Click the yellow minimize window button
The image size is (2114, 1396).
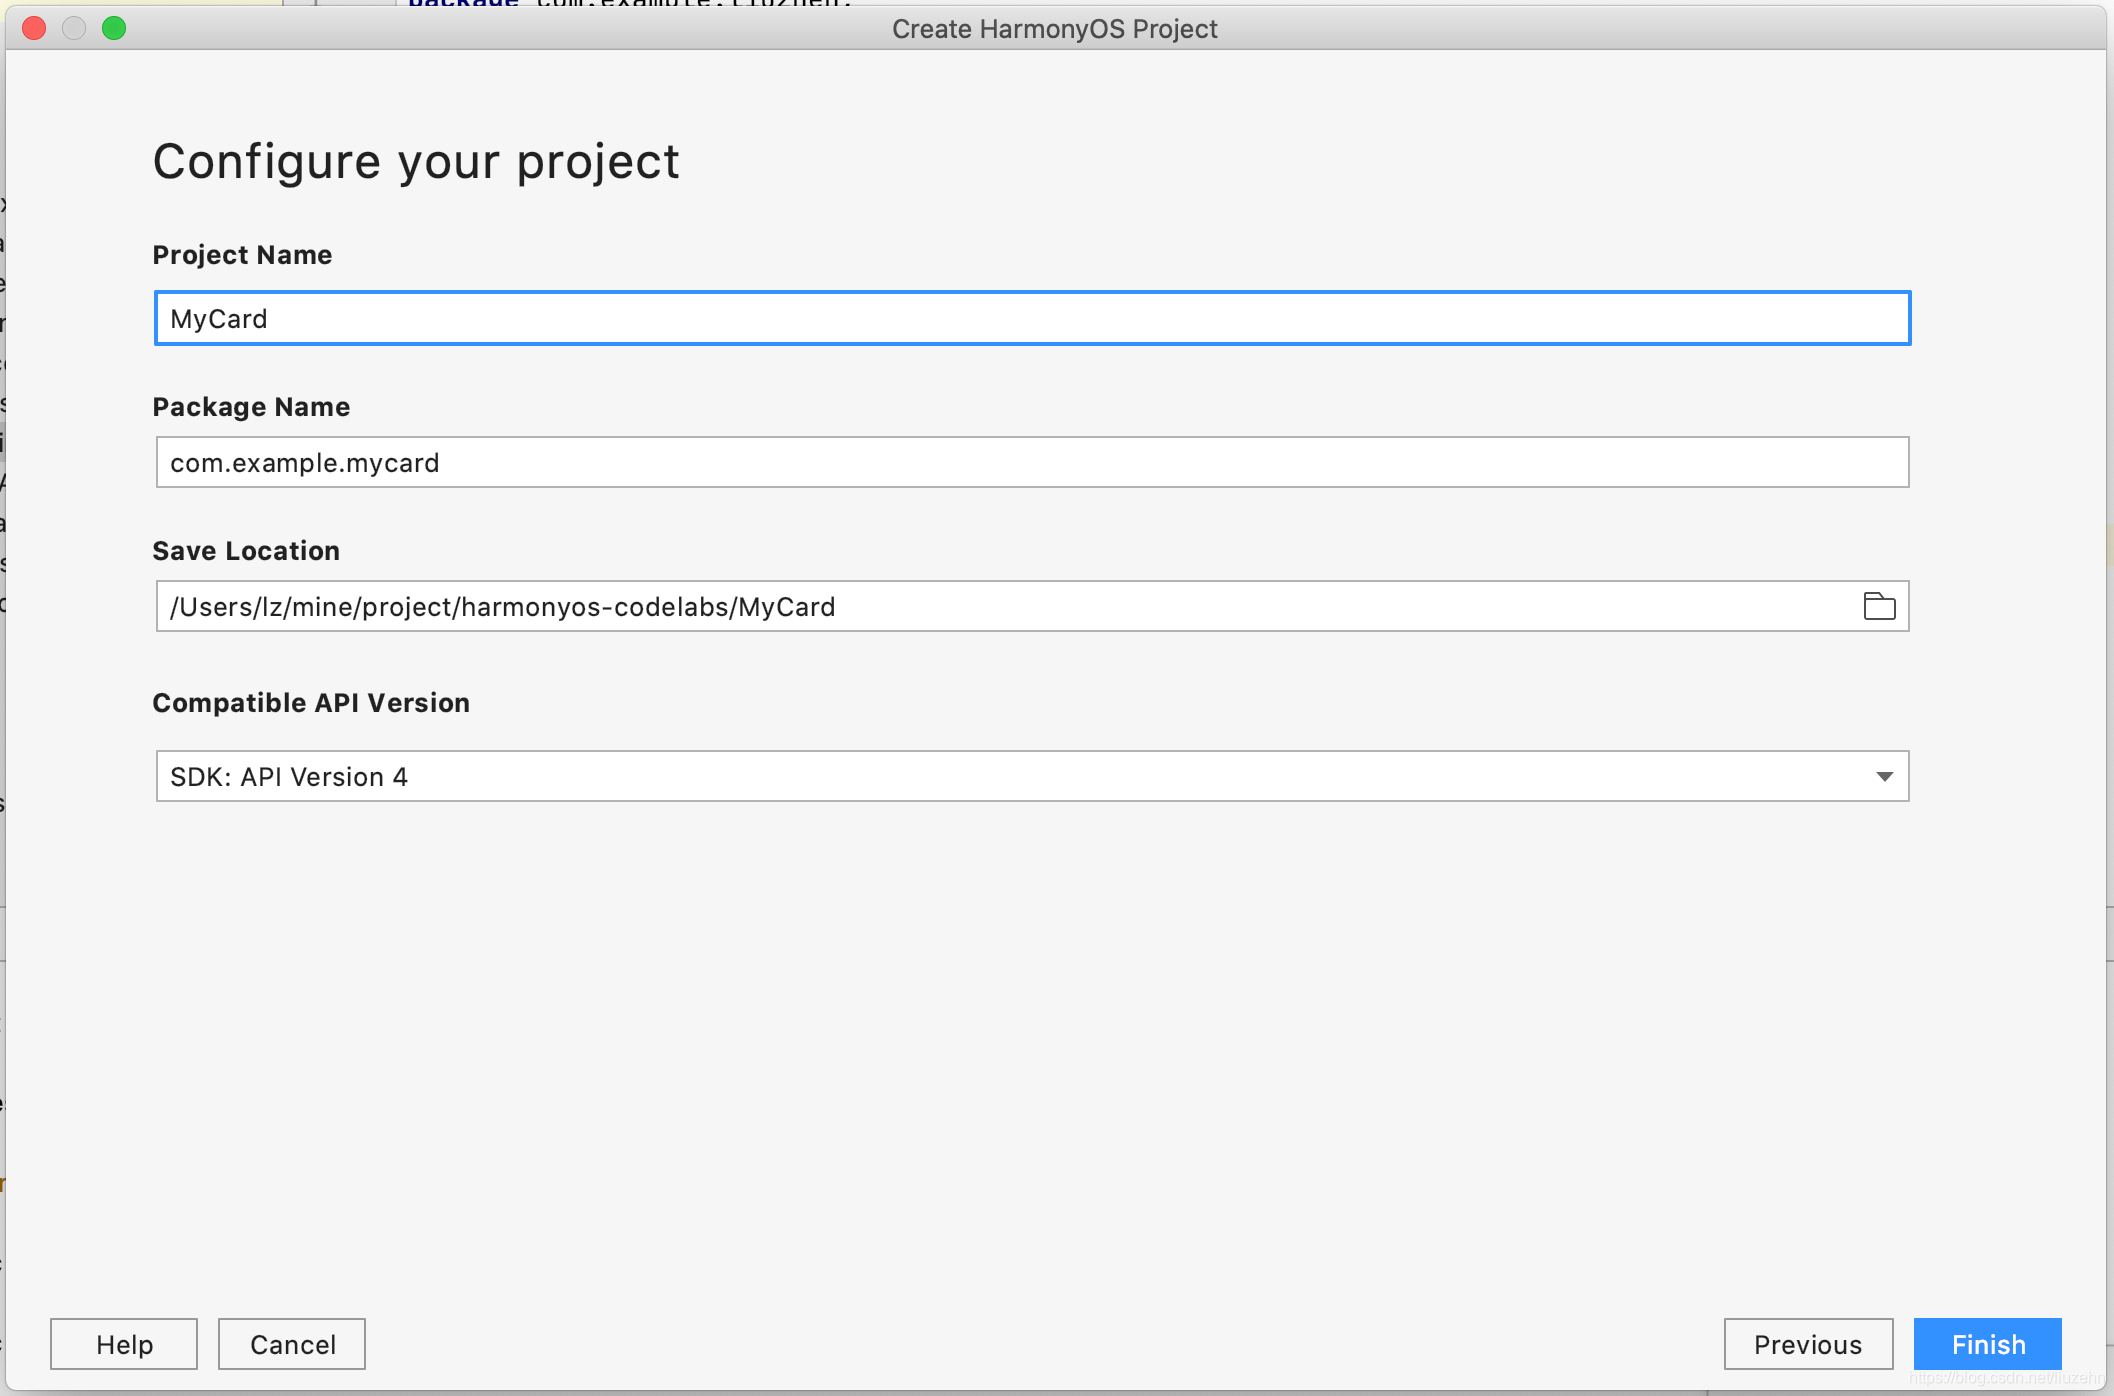[74, 28]
